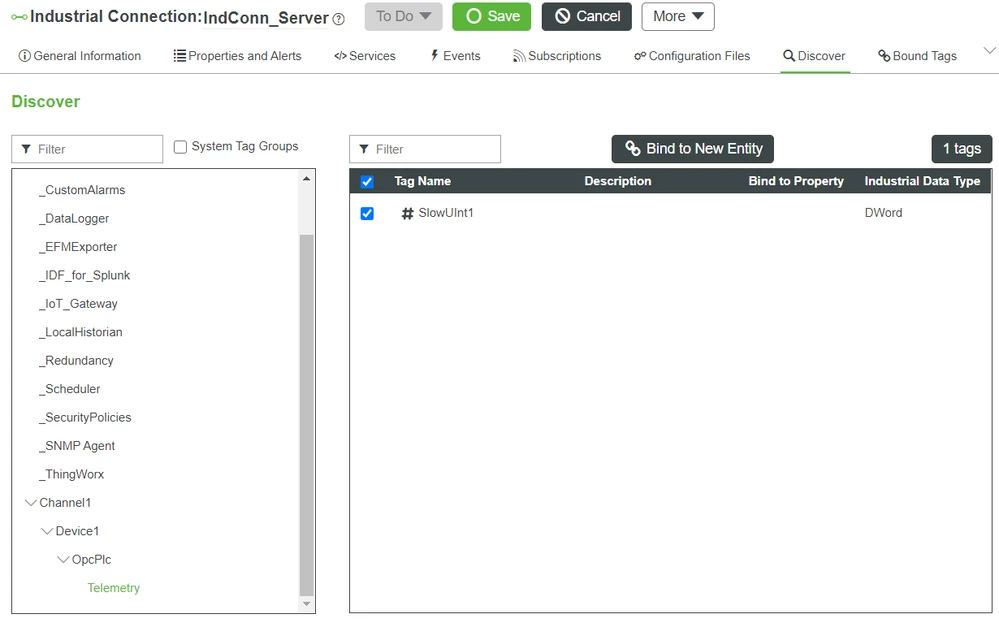Switch to Configuration Files tab
999x623 pixels.
pos(692,56)
